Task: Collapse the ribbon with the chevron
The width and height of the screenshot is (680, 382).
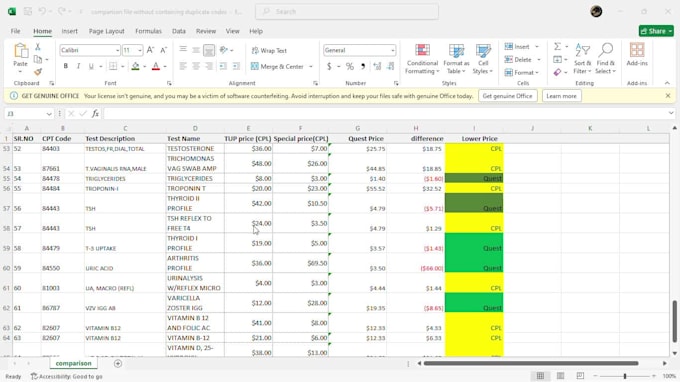Action: tap(667, 83)
